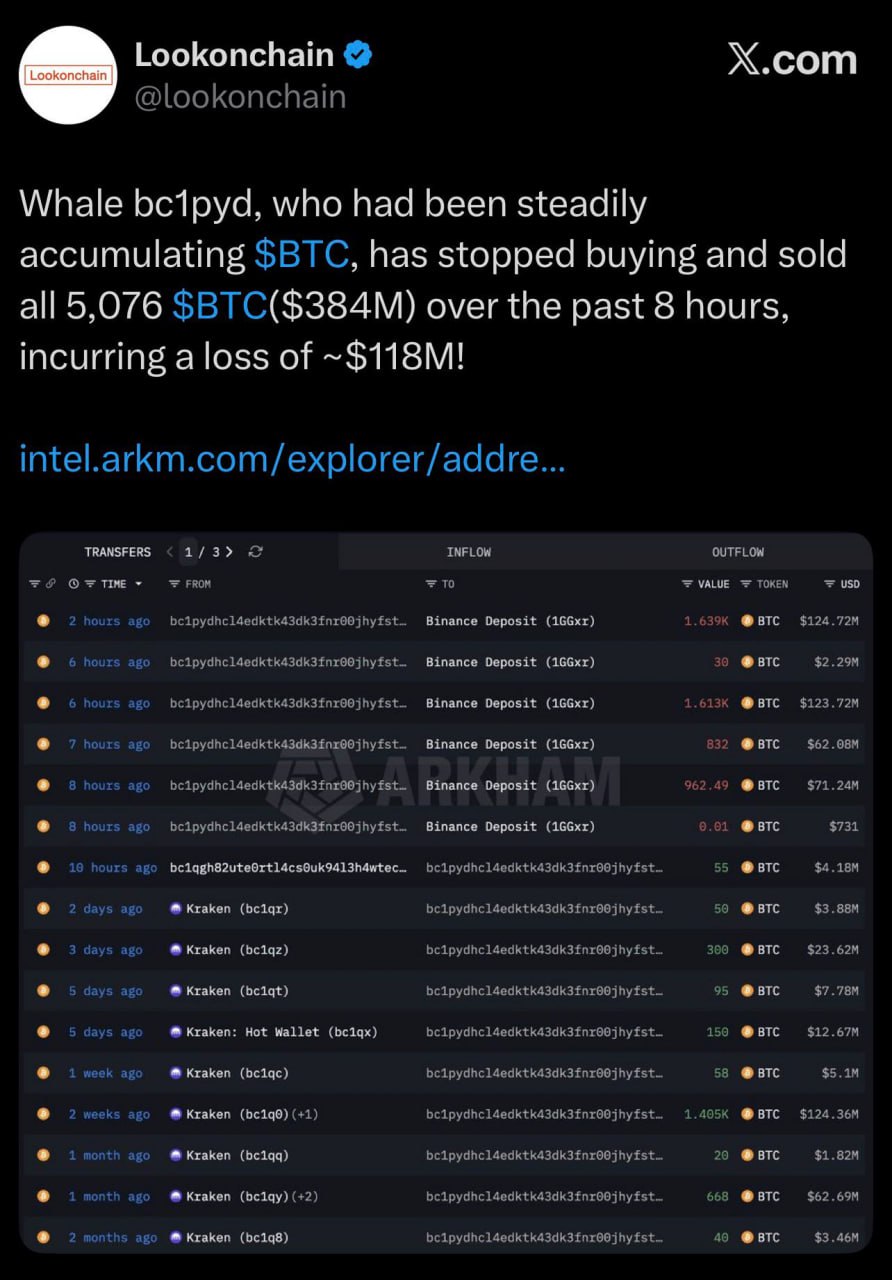Viewport: 892px width, 1280px height.
Task: Click the first $BTC cashtag
Action: click(x=301, y=254)
